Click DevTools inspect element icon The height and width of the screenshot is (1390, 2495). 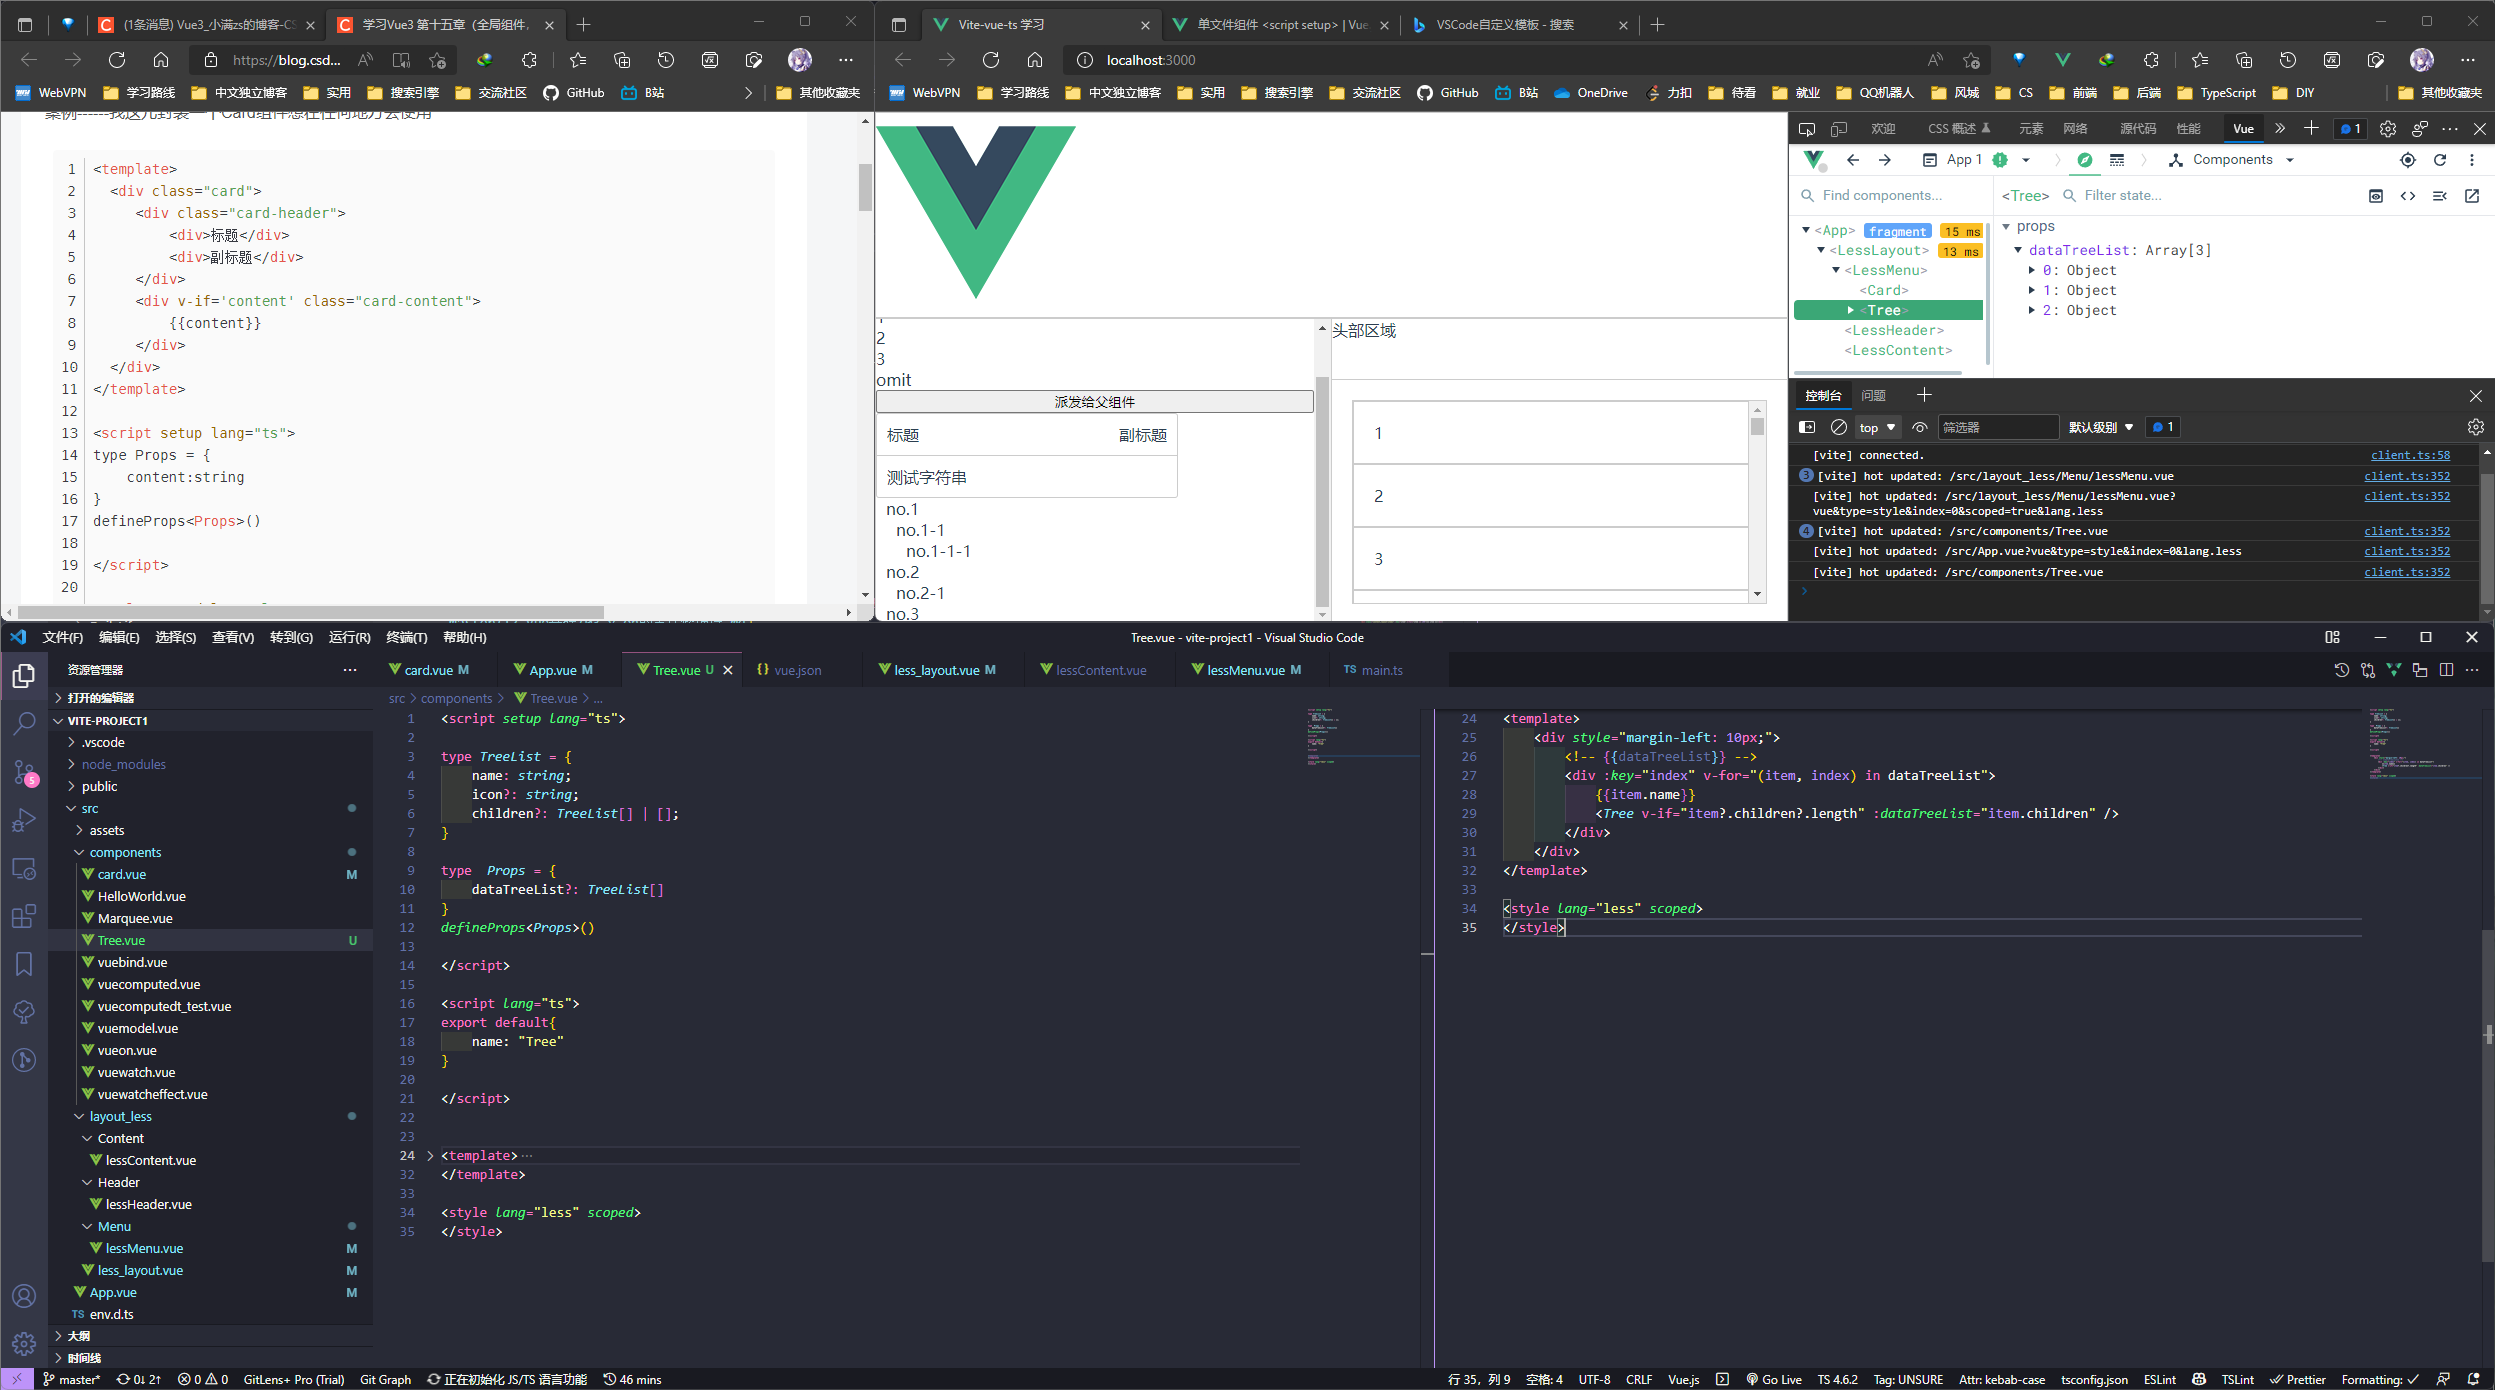pyautogui.click(x=1806, y=129)
